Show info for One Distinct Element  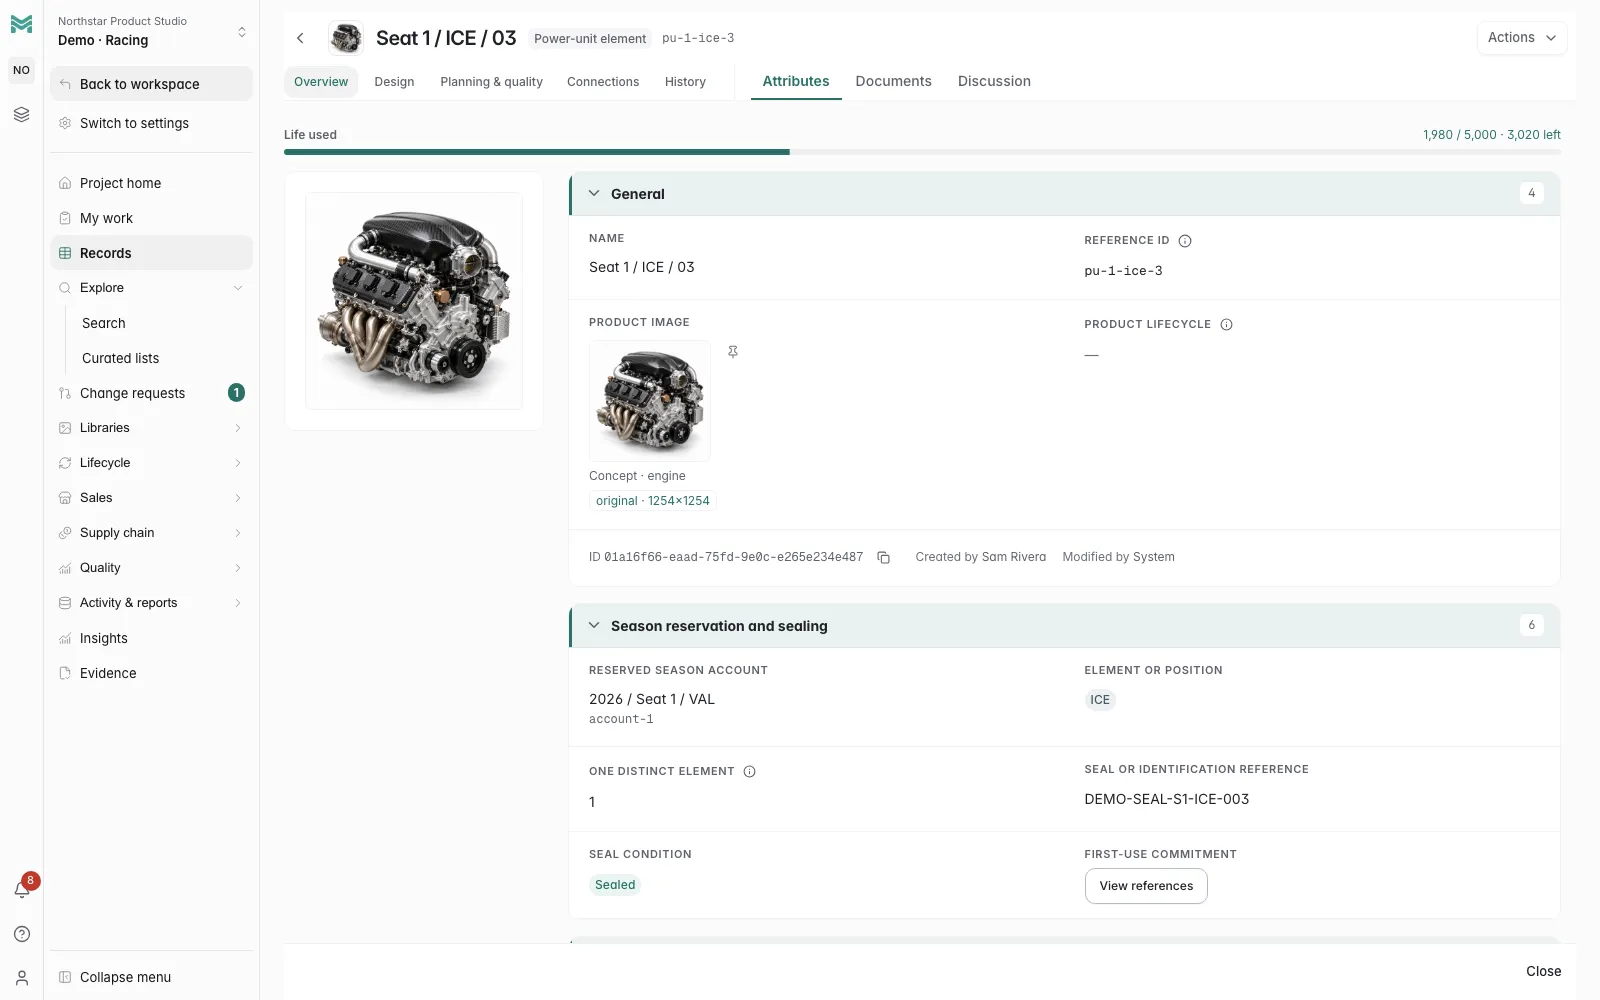[x=750, y=772]
